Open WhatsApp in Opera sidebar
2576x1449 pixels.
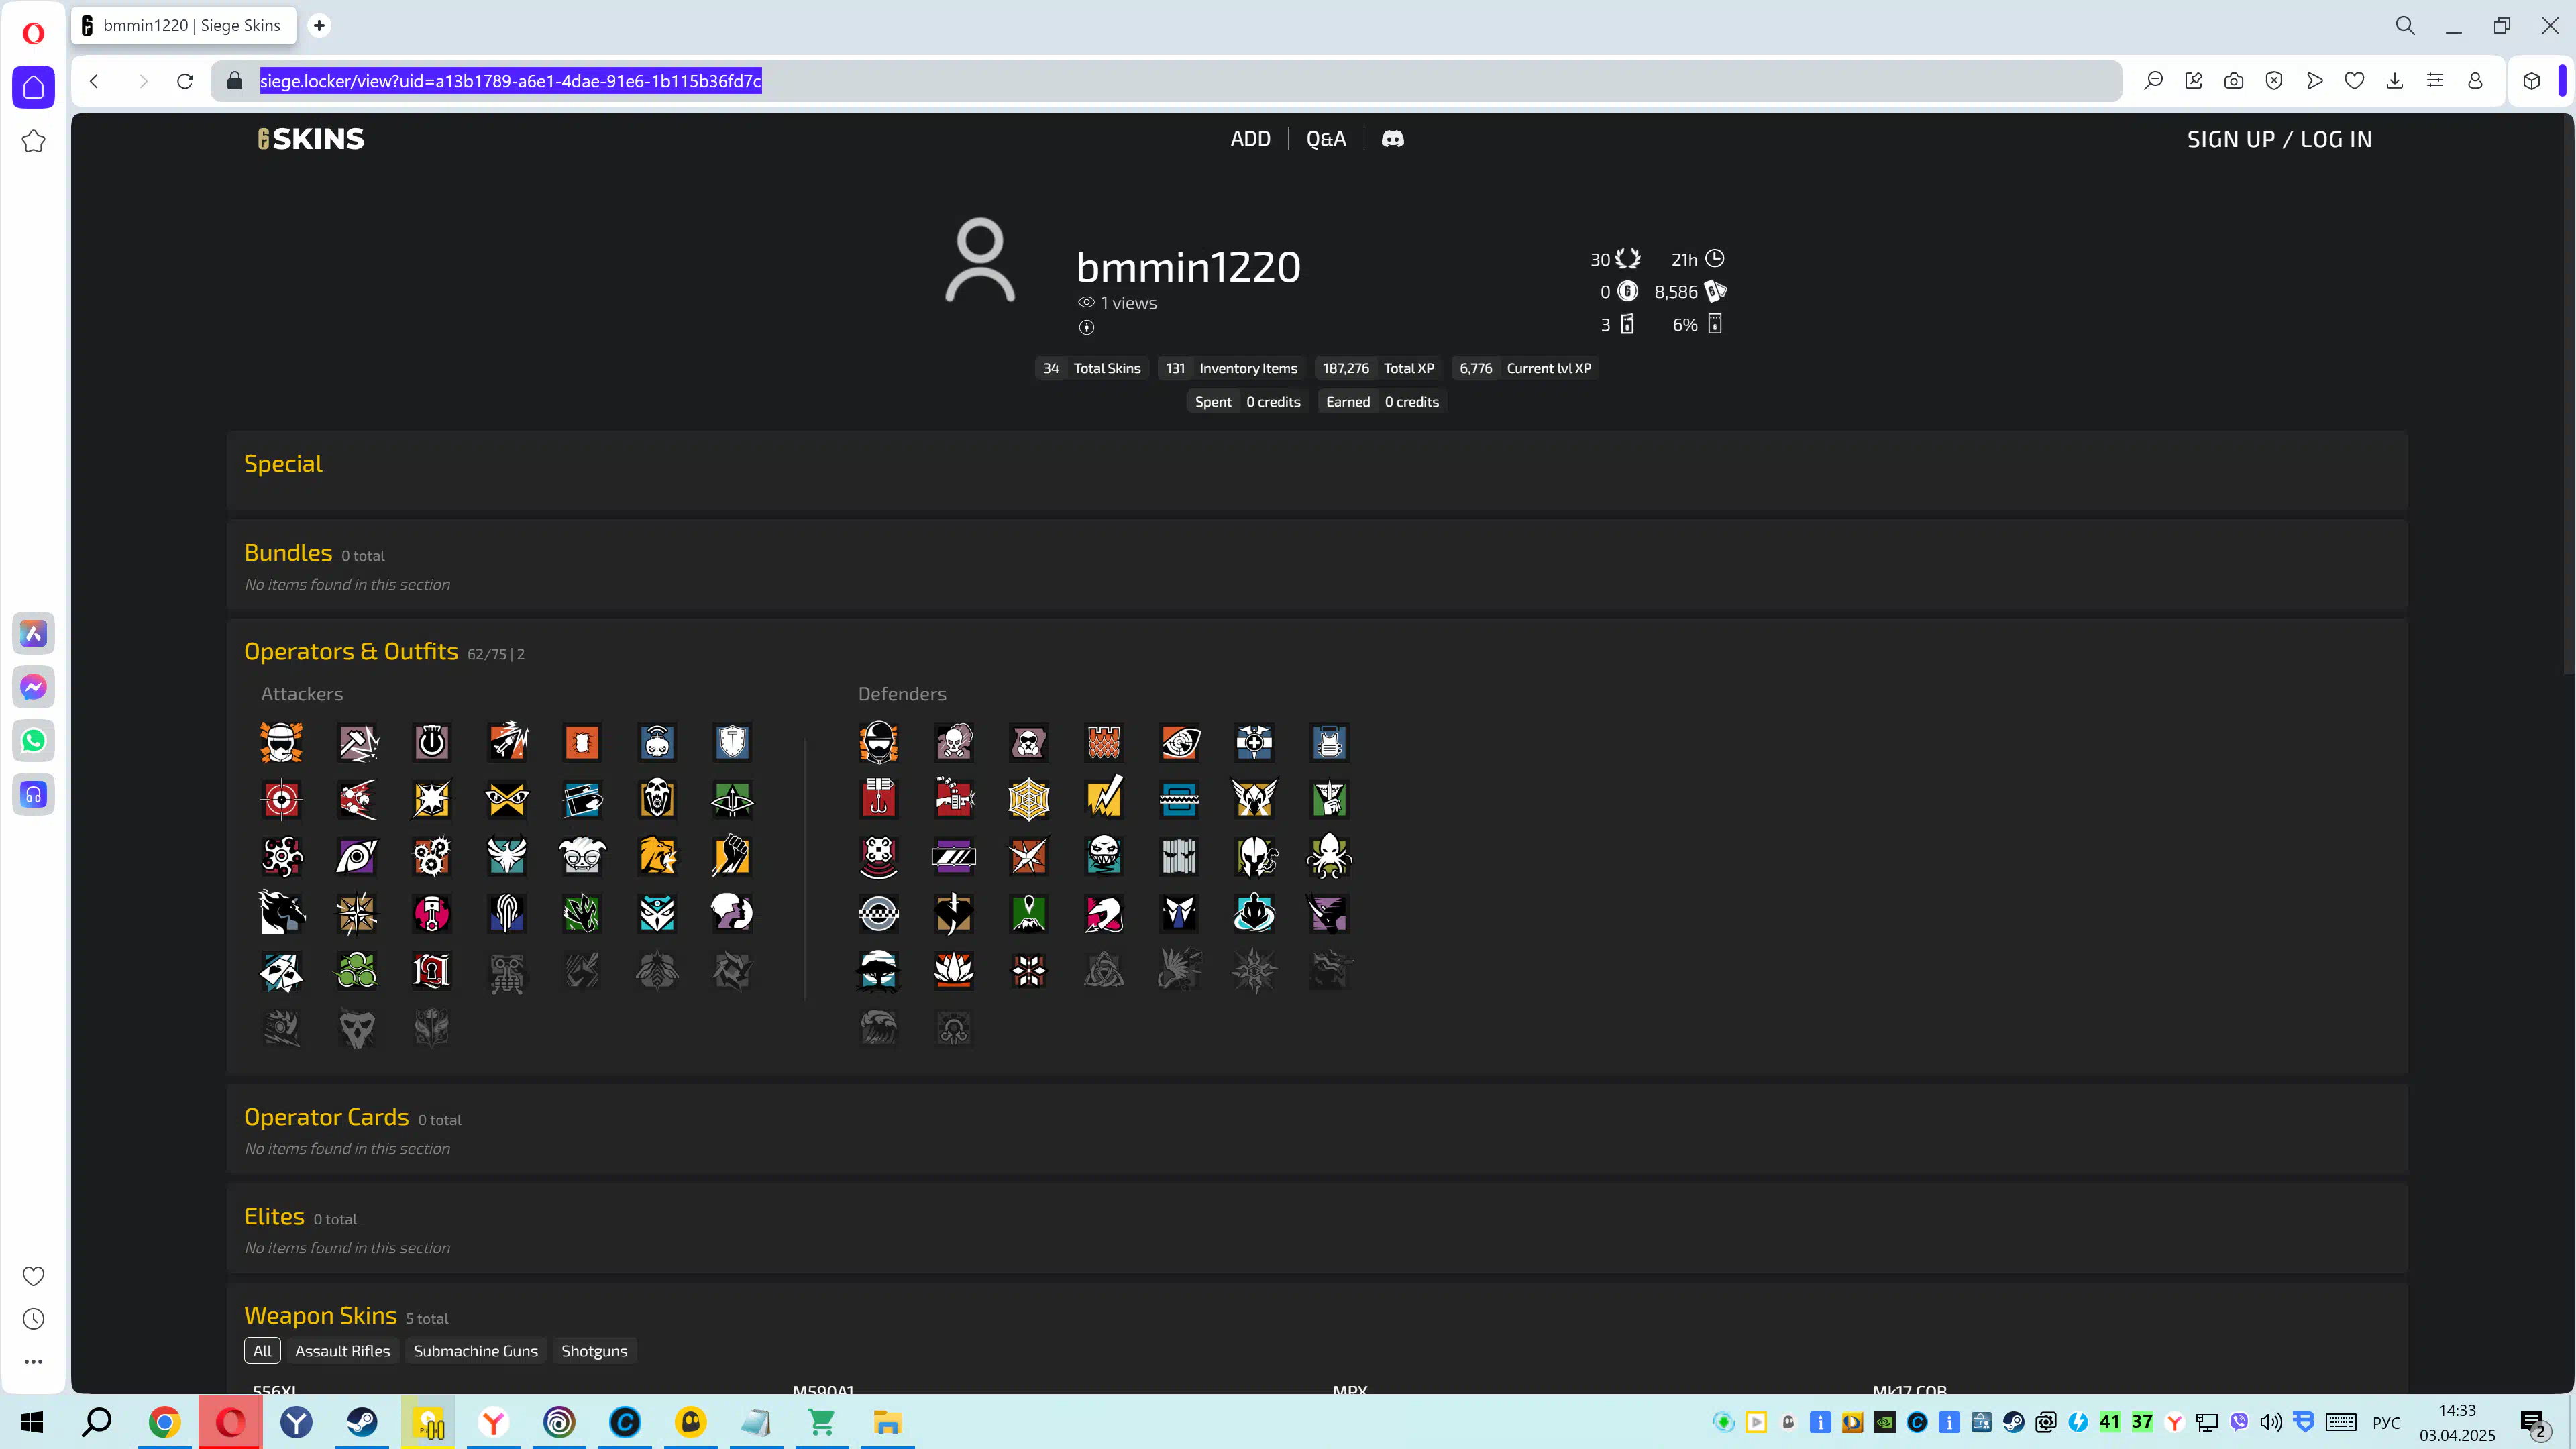point(33,741)
